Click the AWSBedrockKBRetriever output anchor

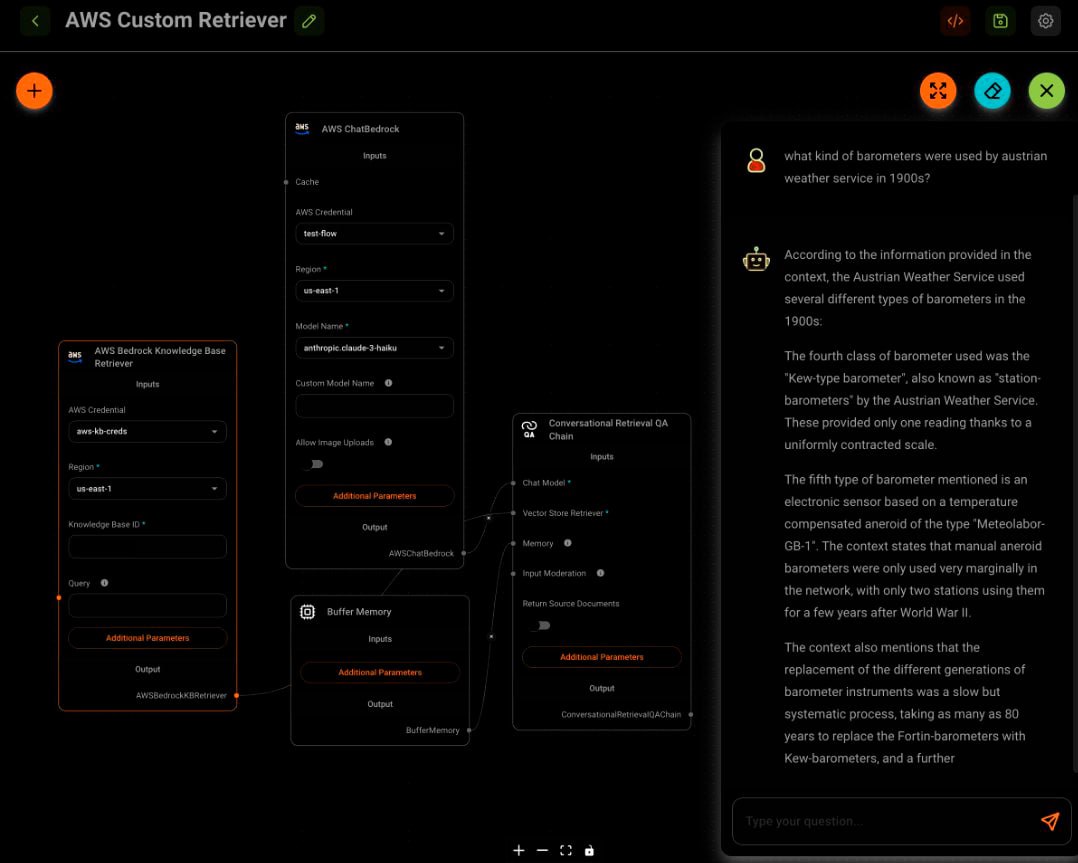(236, 695)
